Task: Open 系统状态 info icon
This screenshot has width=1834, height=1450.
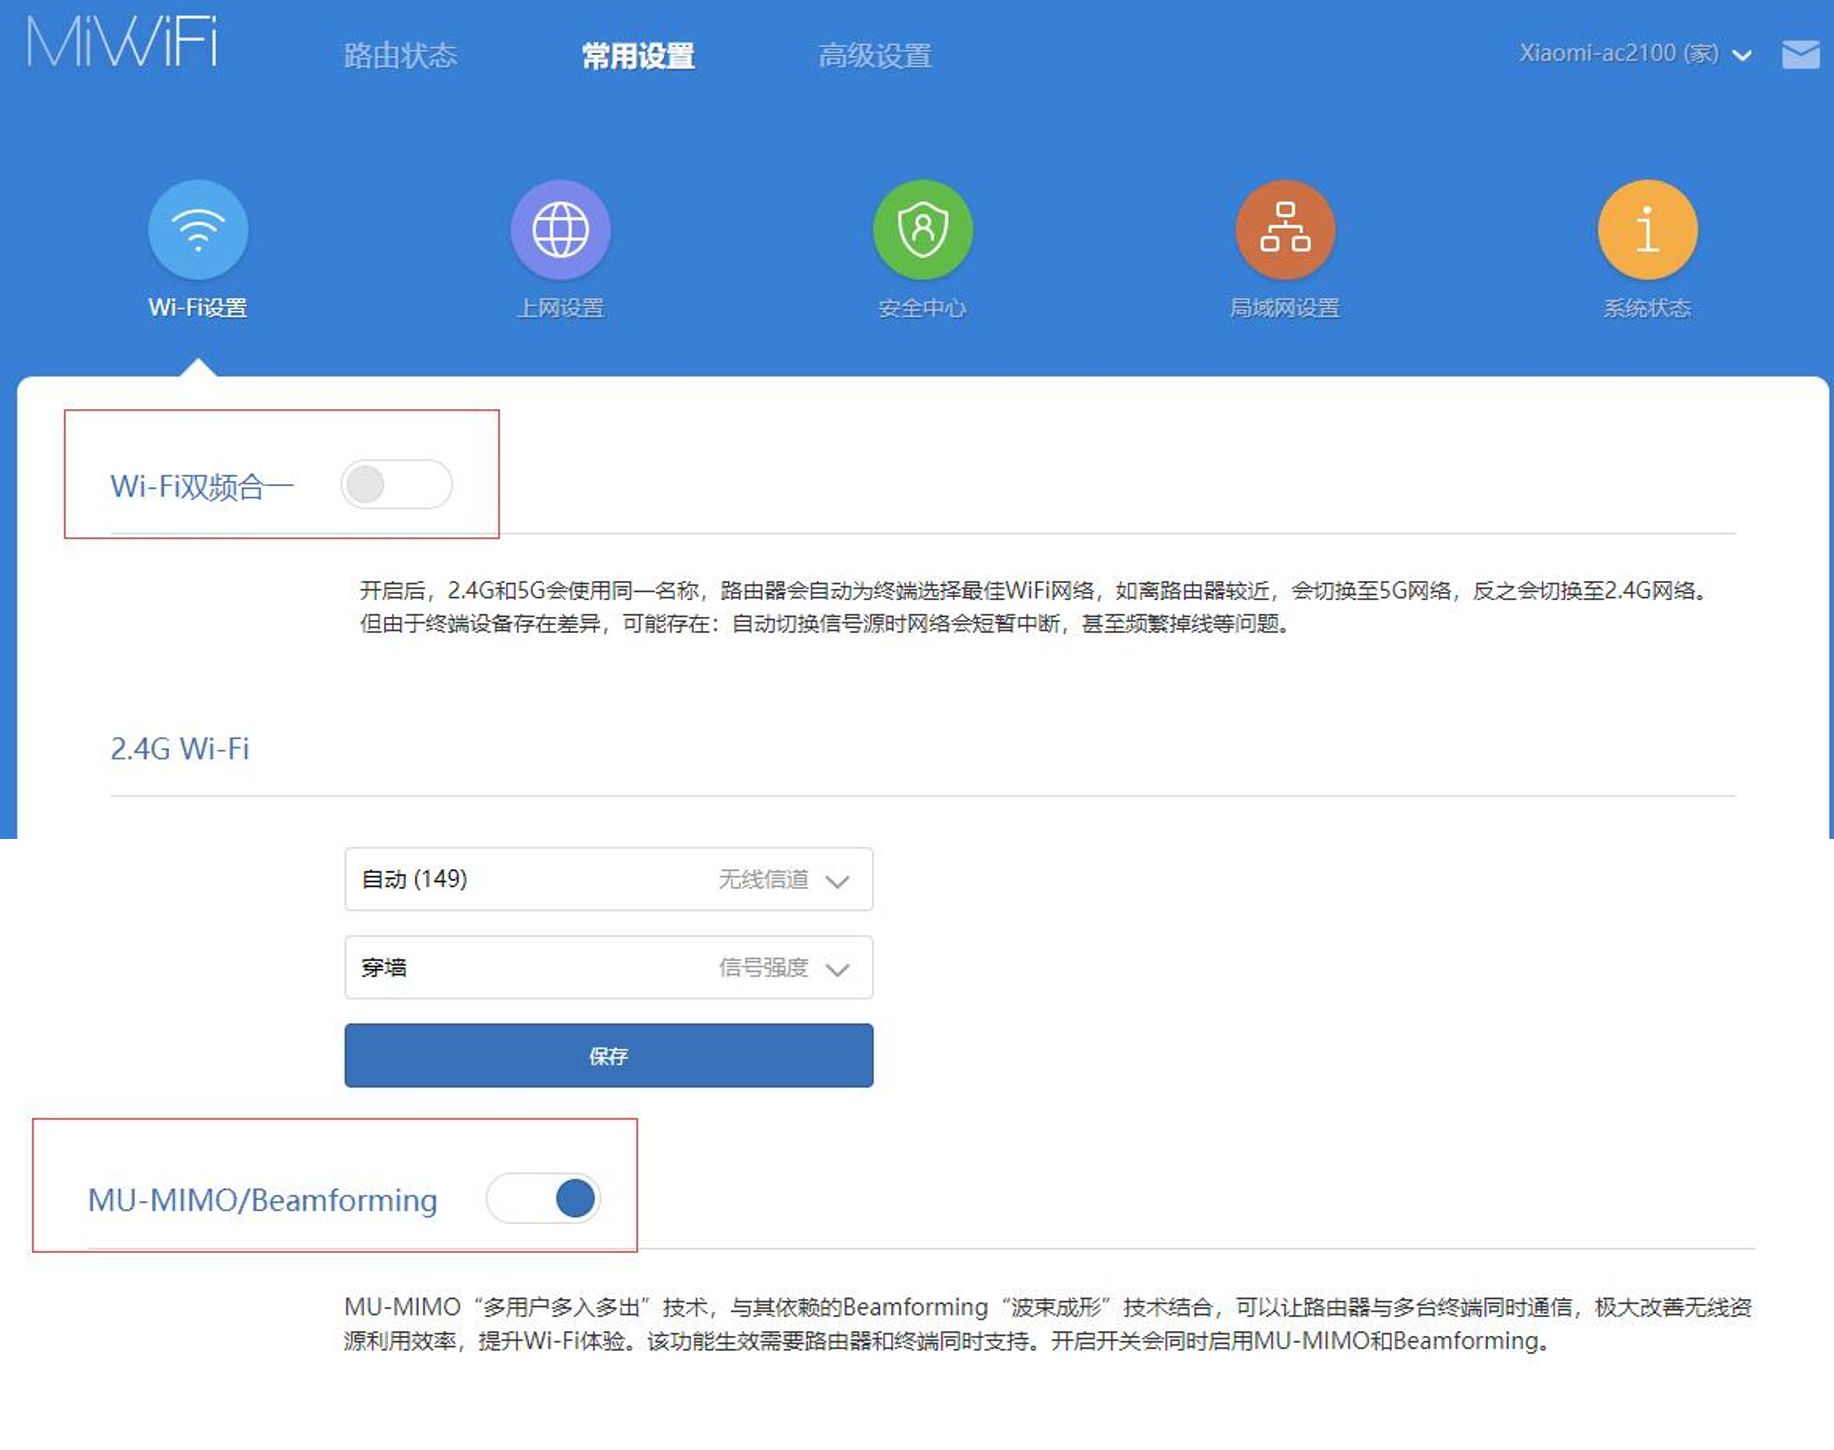Action: tap(1647, 230)
